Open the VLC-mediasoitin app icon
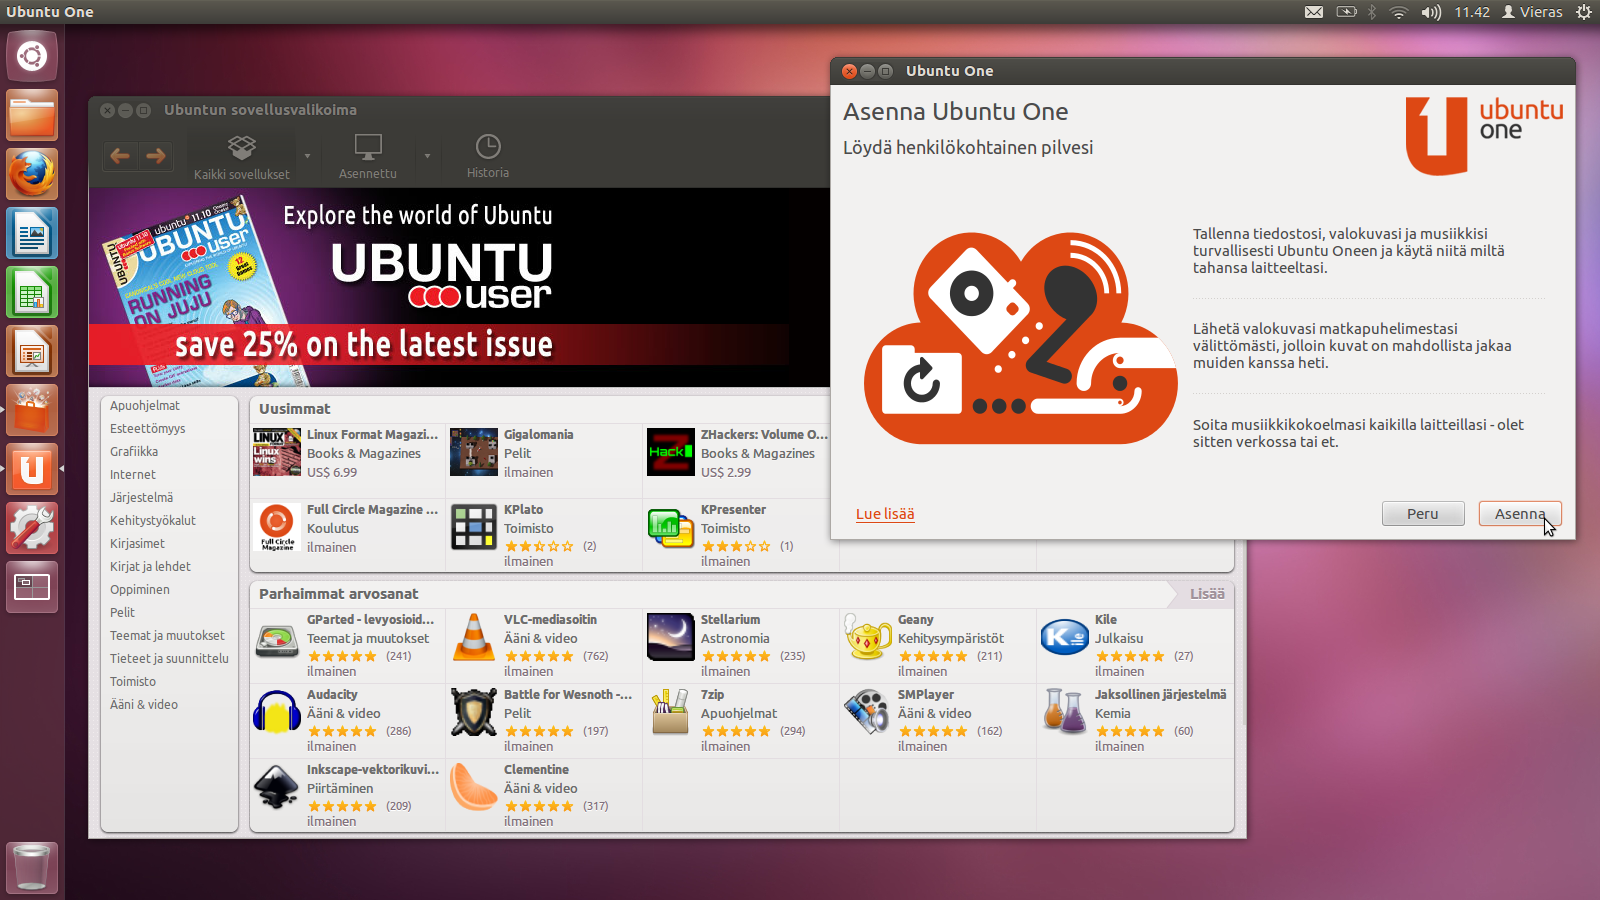The height and width of the screenshot is (900, 1600). click(x=474, y=638)
